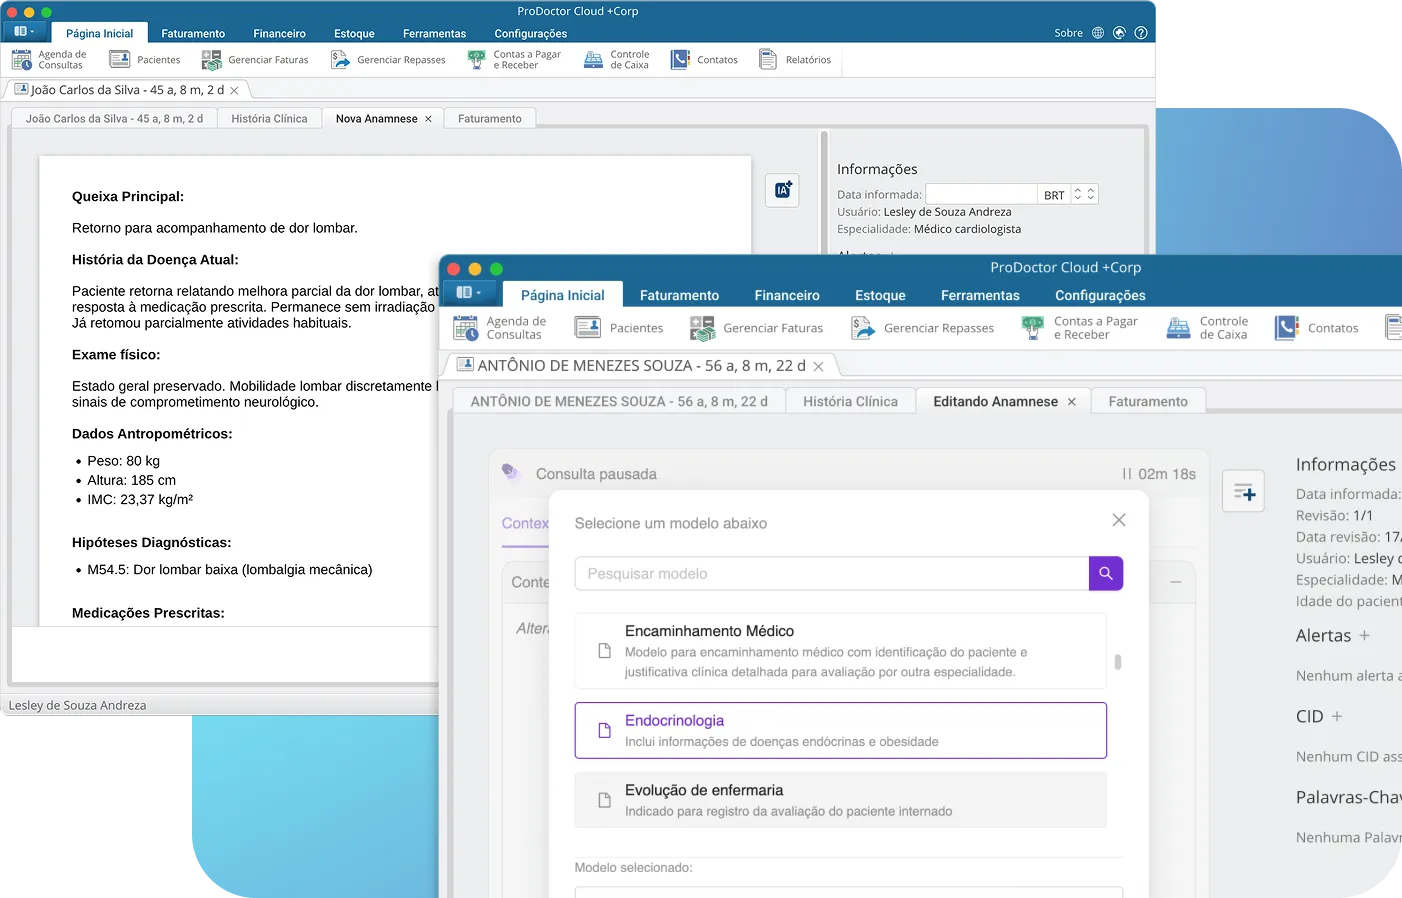The image size is (1402, 898).
Task: Click the globe language icon in the title bar
Action: (x=1097, y=32)
